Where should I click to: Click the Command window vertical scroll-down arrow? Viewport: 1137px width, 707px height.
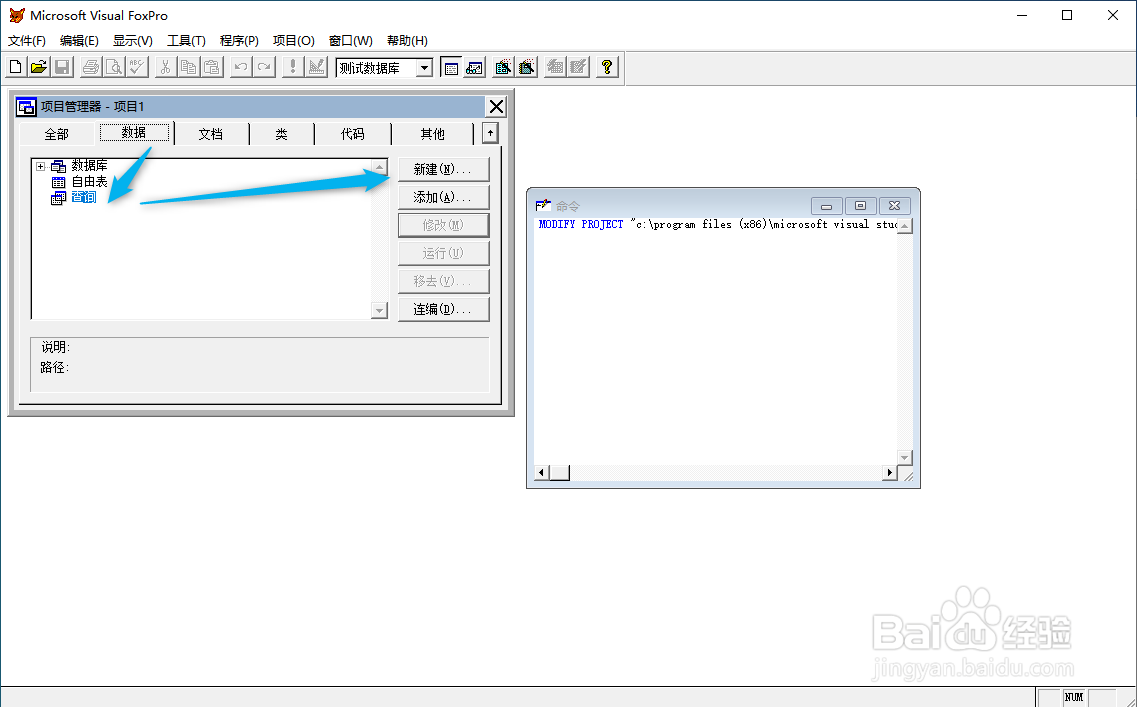[904, 458]
